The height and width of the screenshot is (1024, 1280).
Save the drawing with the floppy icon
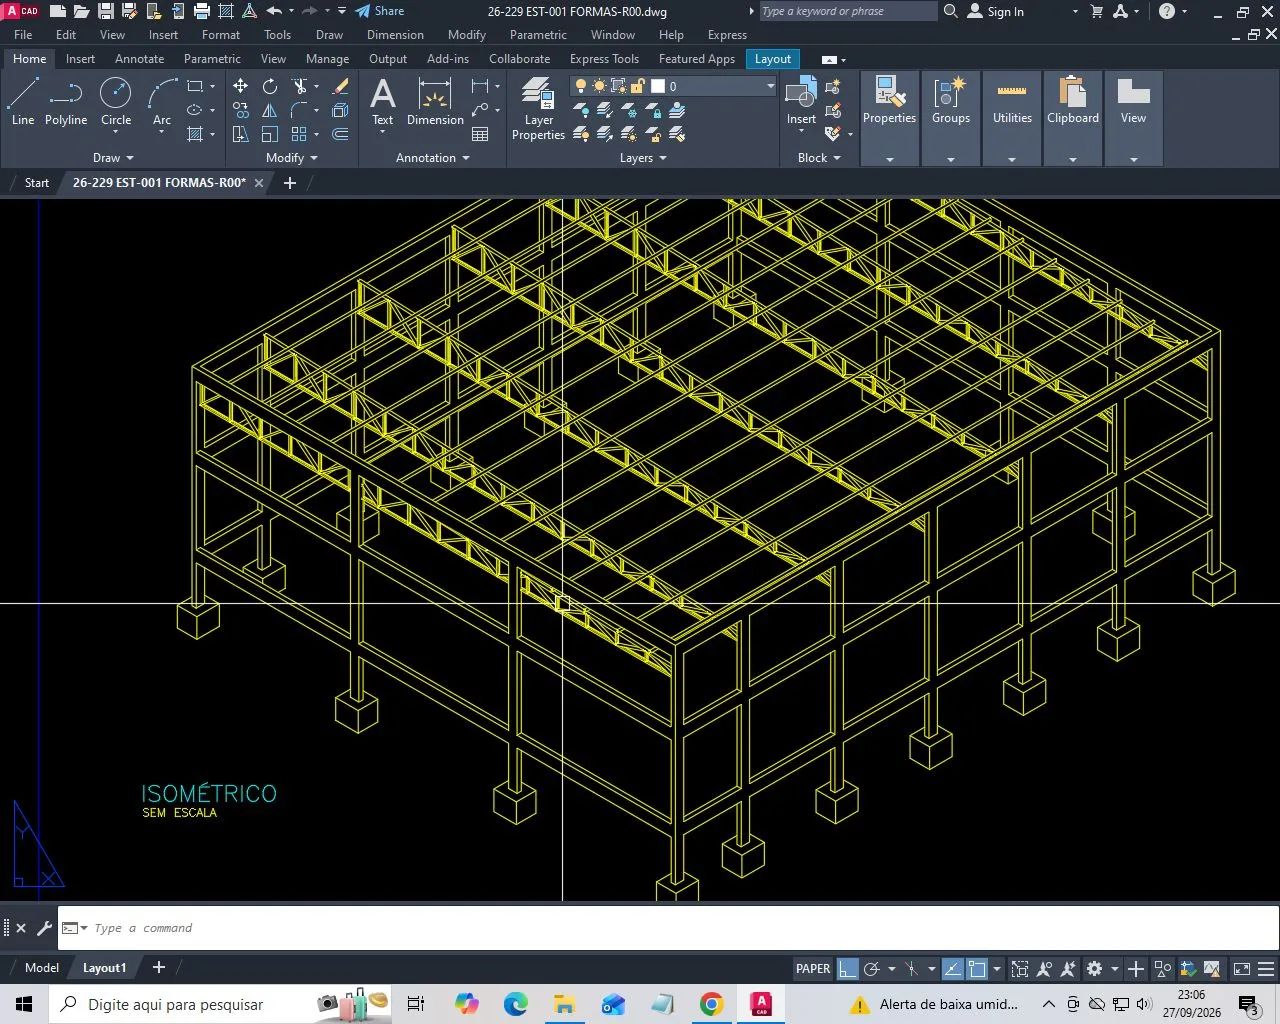click(x=105, y=11)
